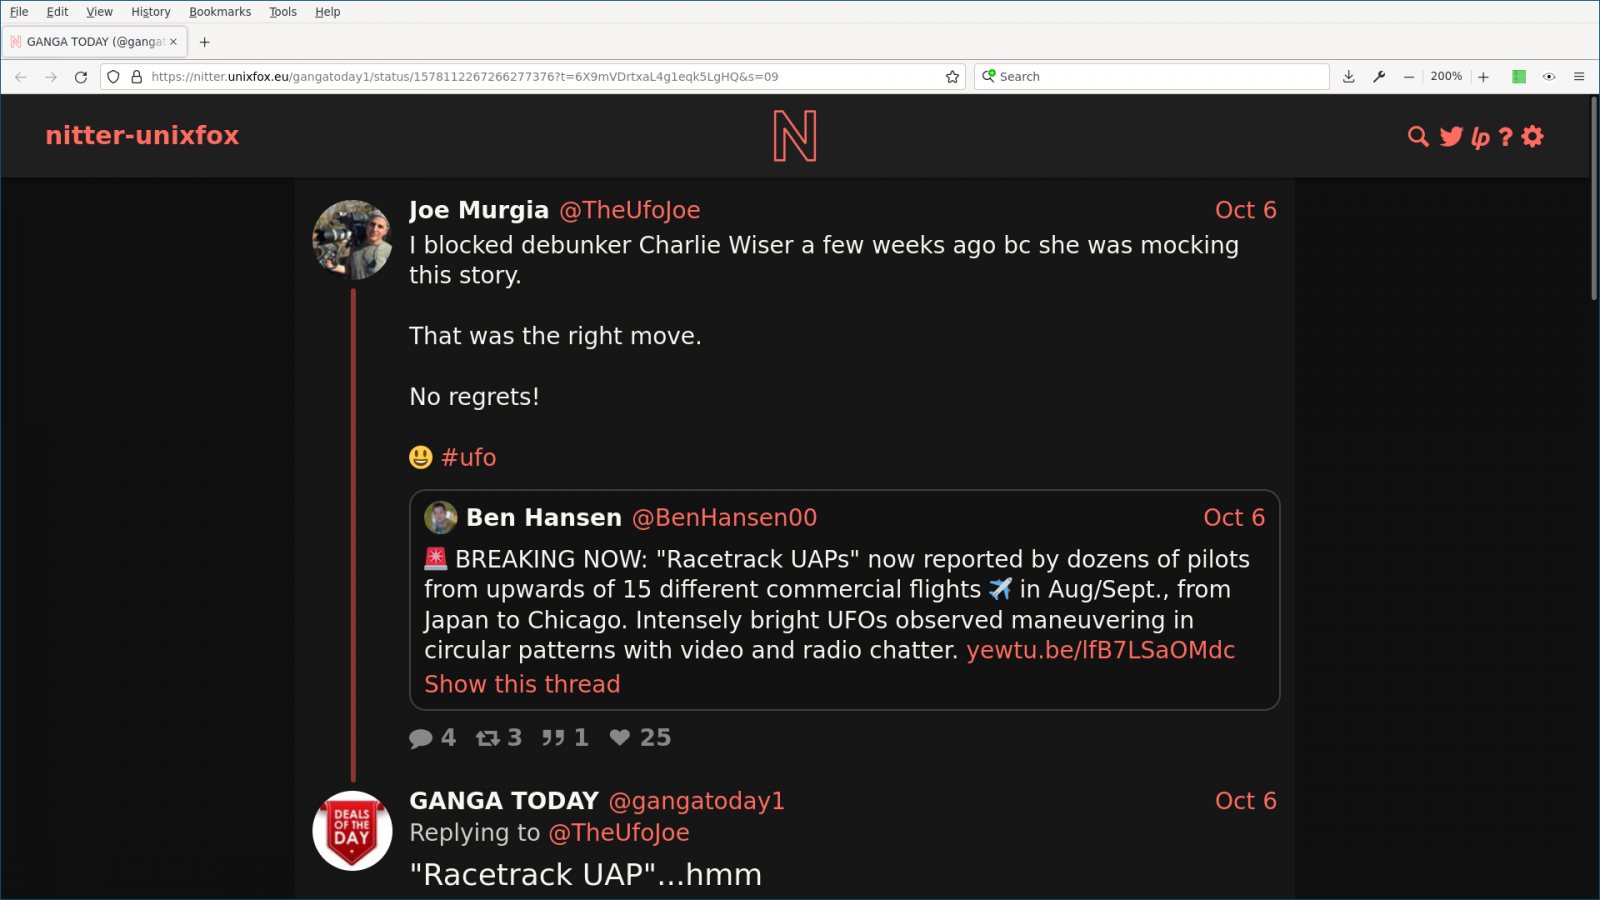Open the question mark about icon
The image size is (1600, 900).
(1505, 137)
